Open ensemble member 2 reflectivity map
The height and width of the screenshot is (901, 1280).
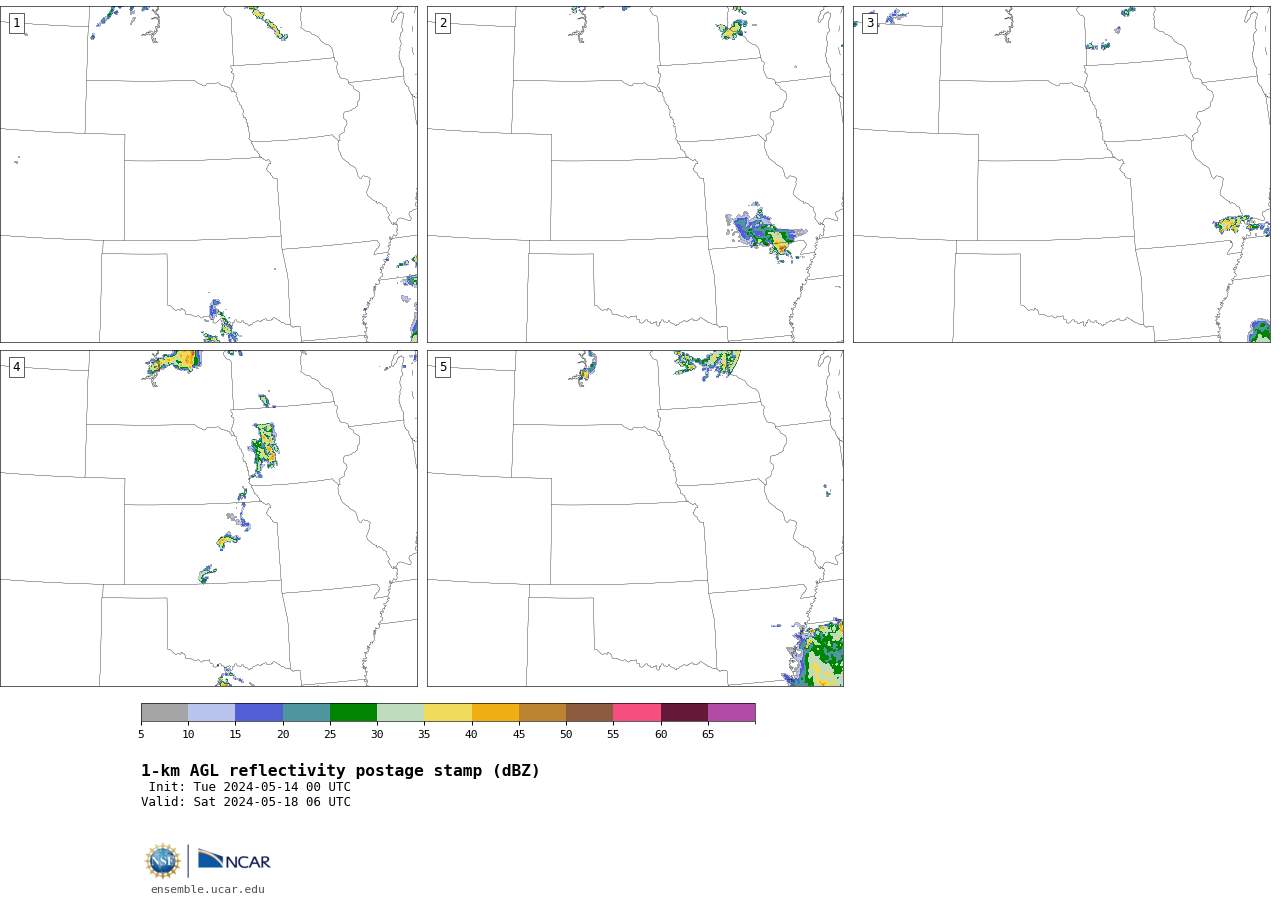click(x=635, y=174)
